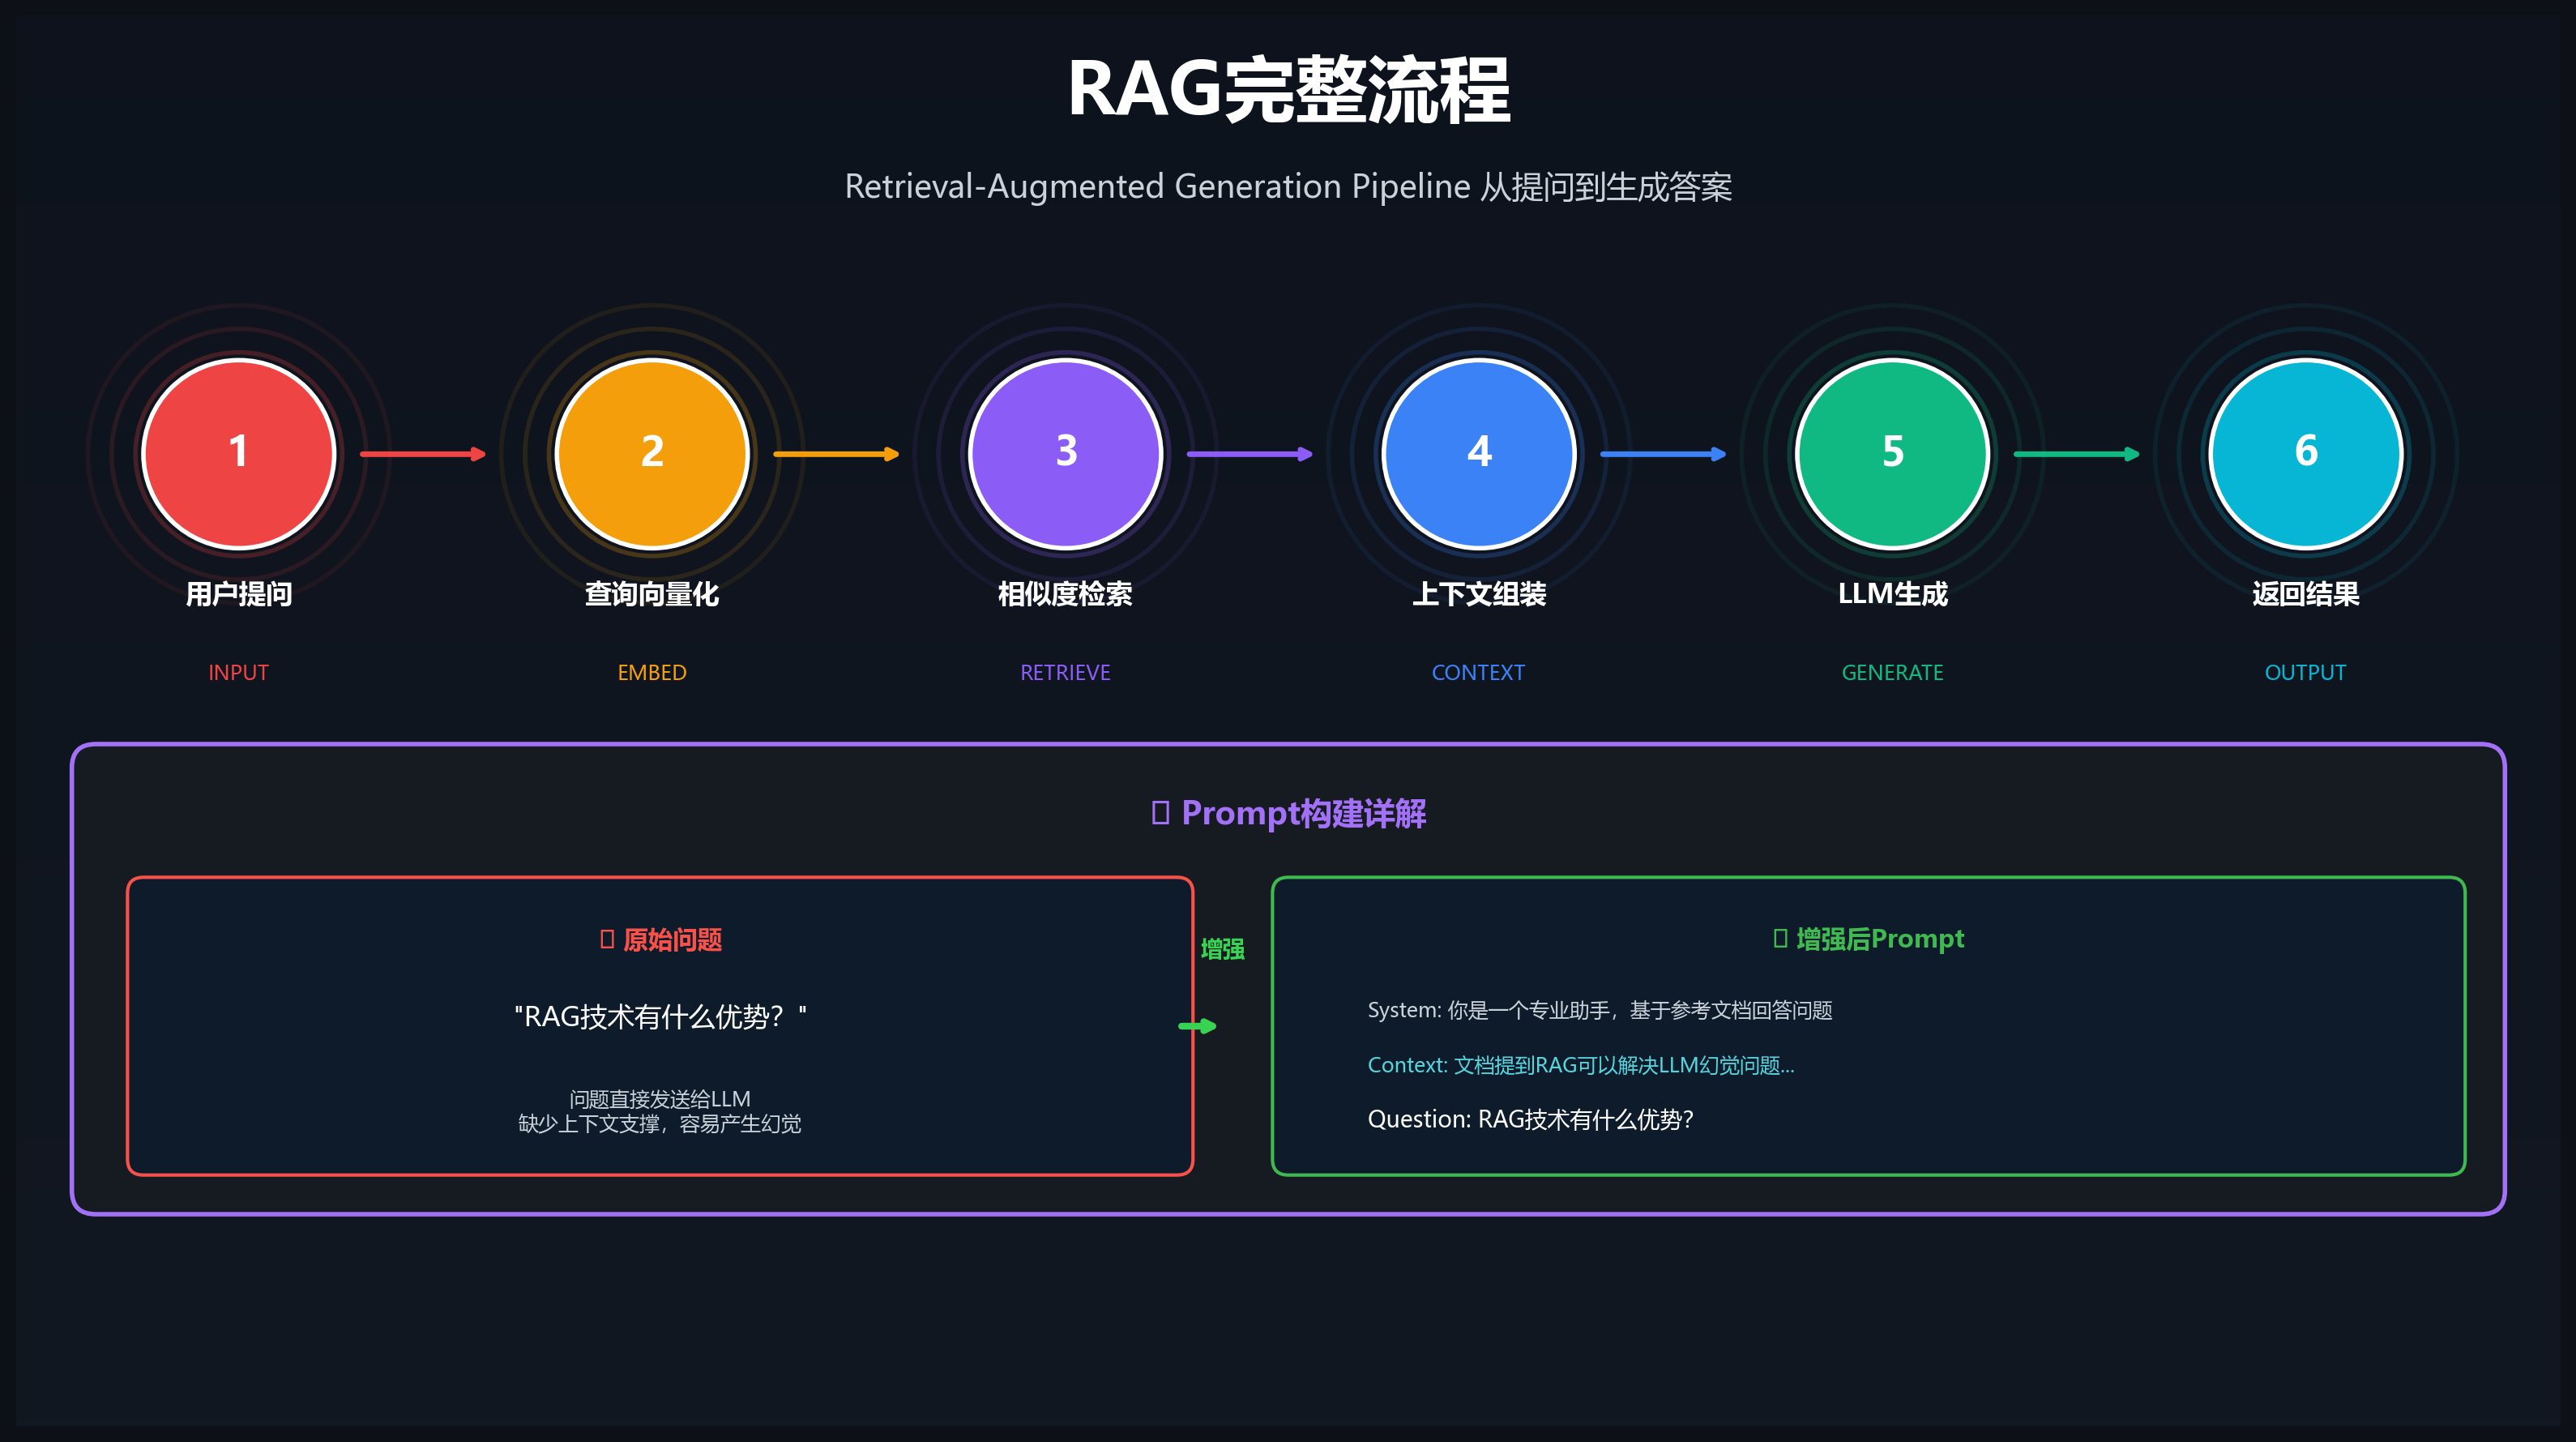Click the Context: 文档提到RAG line
The width and height of the screenshot is (2576, 1442).
[1581, 1065]
